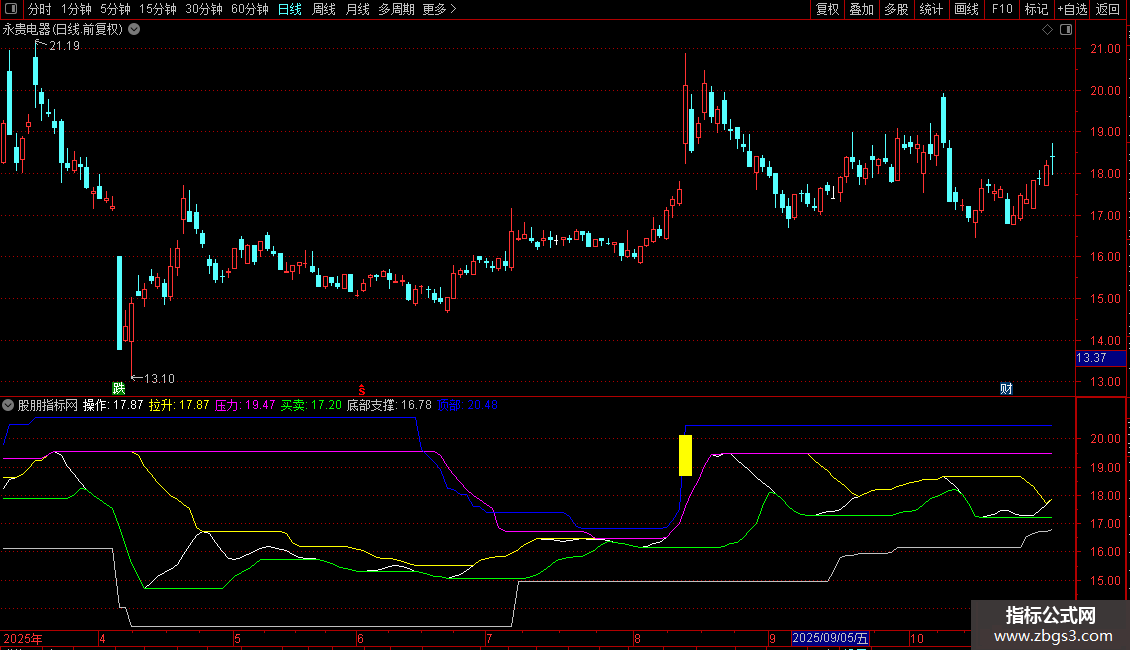The image size is (1130, 650).
Task: Click the small icon left of 分时
Action: coord(12,10)
